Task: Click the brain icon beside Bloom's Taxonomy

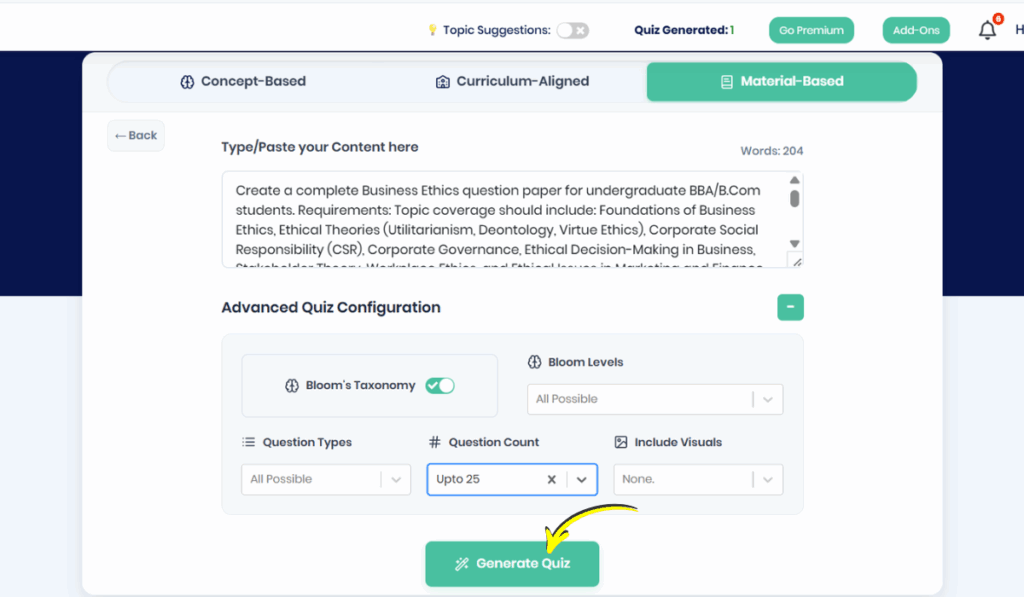Action: [x=292, y=386]
